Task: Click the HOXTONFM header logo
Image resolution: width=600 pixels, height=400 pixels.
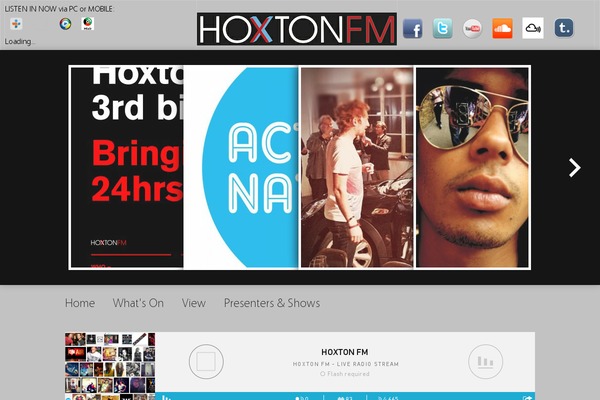Action: 297,29
